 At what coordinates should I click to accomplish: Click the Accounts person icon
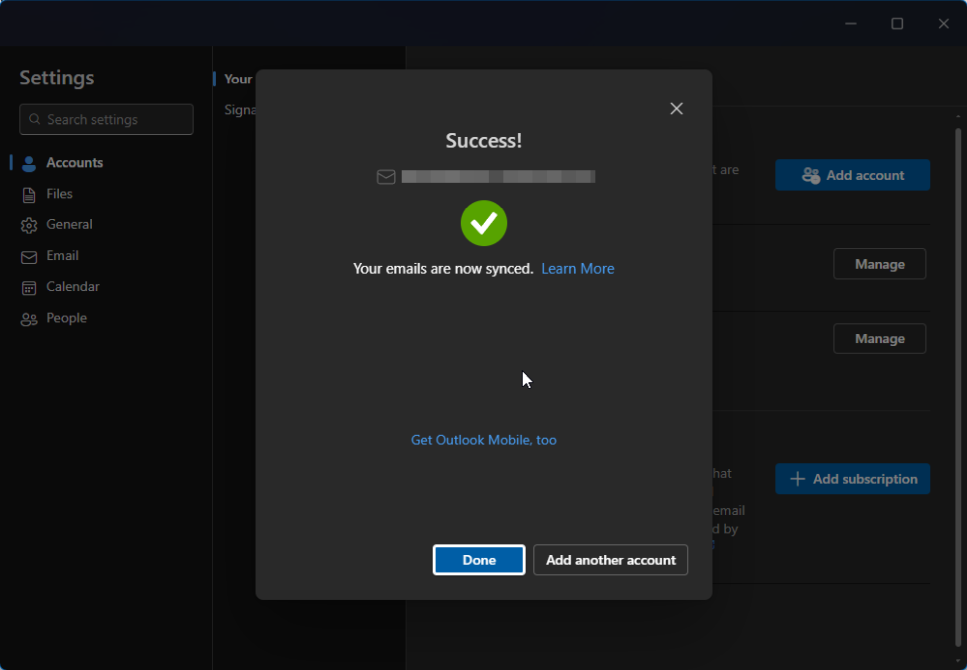tap(28, 163)
